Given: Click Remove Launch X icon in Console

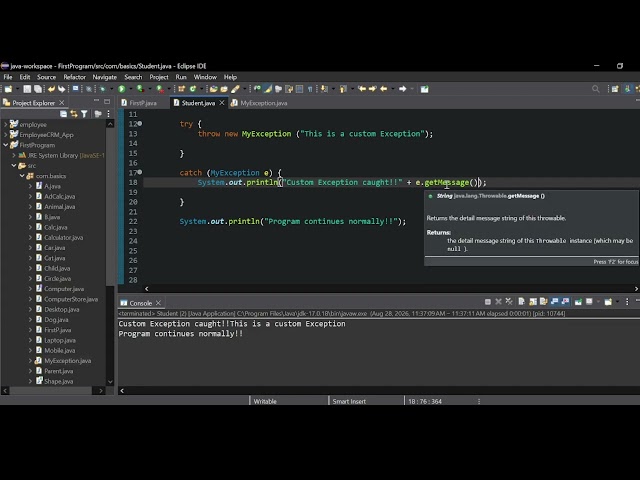Looking at the screenshot, I should (498, 302).
